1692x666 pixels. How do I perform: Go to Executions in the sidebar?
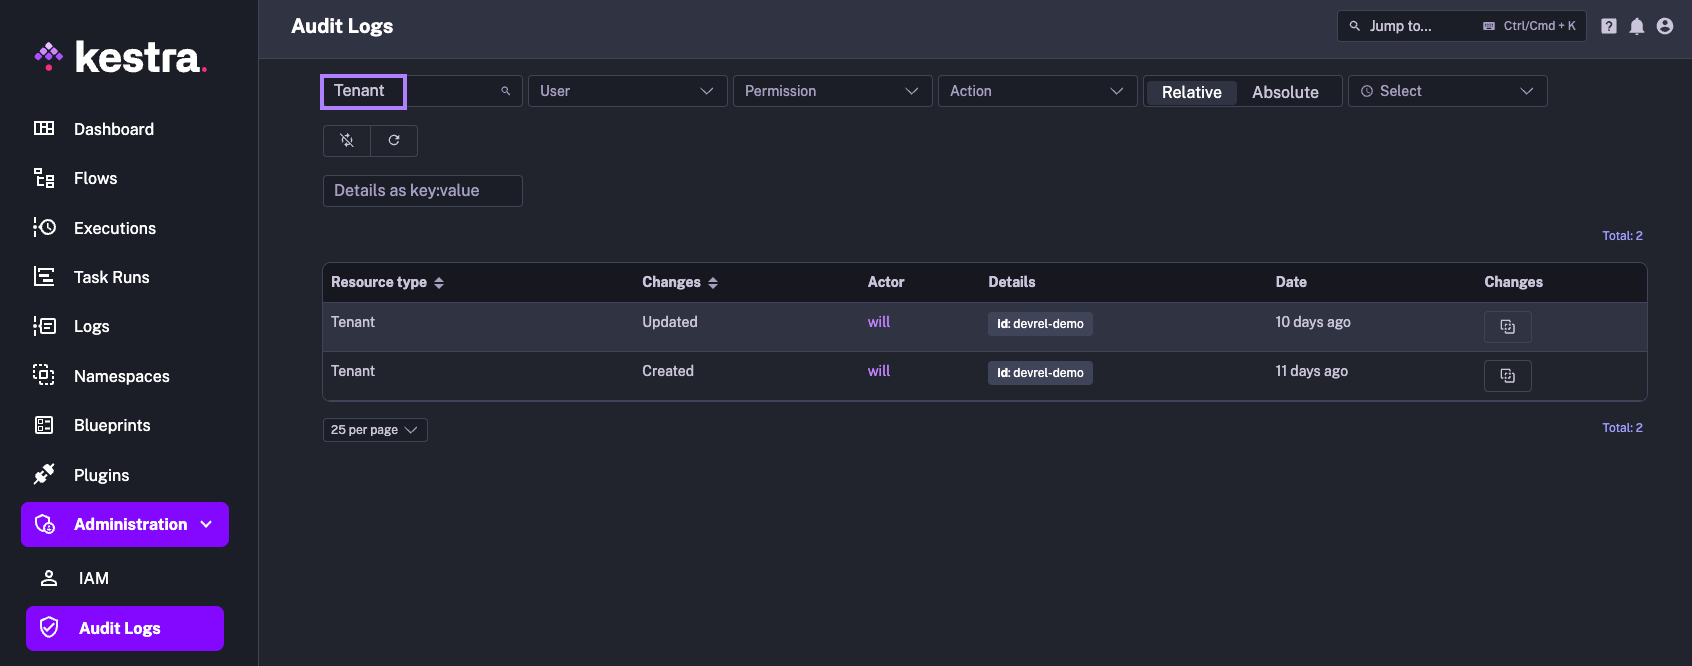pos(114,228)
